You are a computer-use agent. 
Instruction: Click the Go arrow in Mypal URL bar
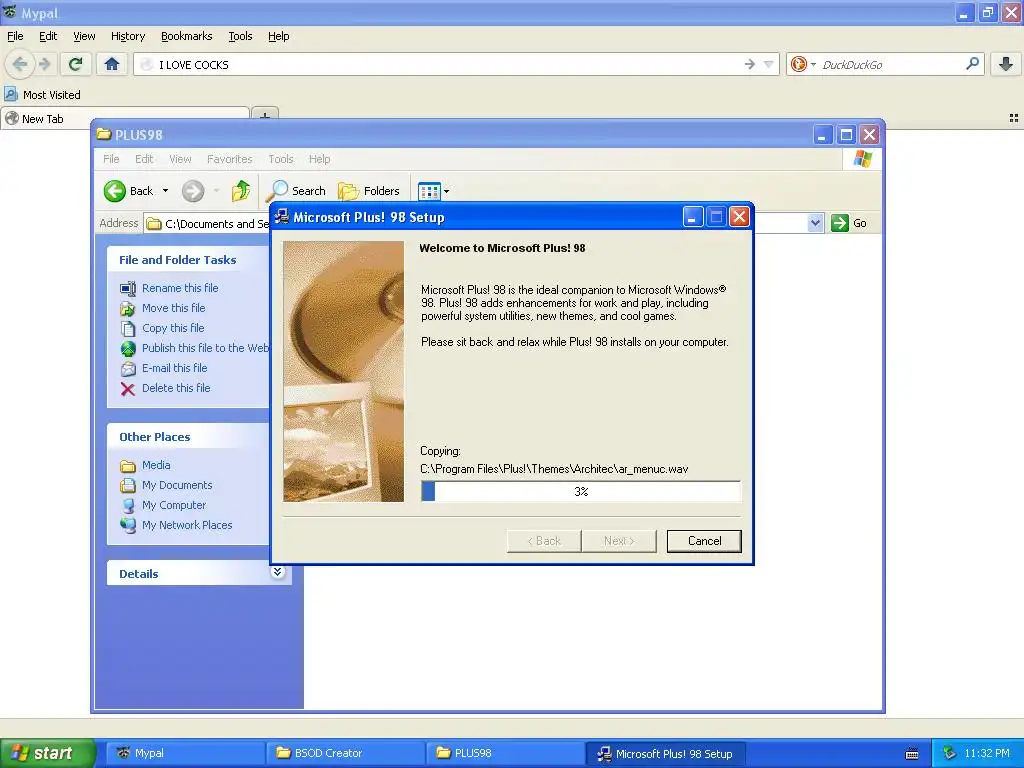click(749, 64)
